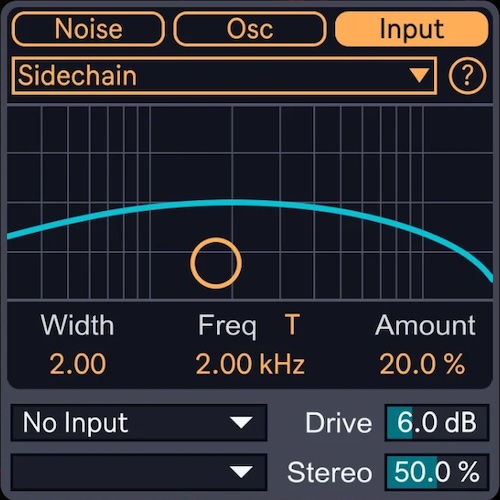500x500 pixels.
Task: Click the arrow on the empty bottom dropdown
Action: pos(241,472)
